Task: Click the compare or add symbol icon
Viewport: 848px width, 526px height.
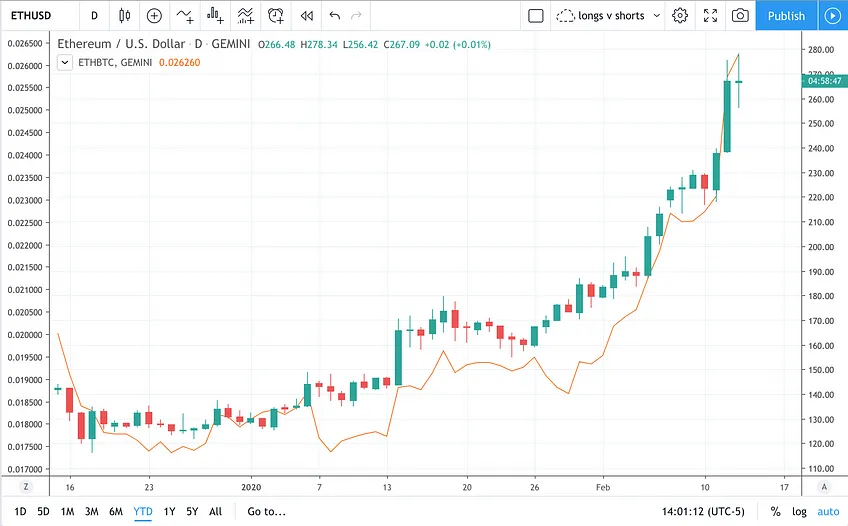Action: click(154, 16)
